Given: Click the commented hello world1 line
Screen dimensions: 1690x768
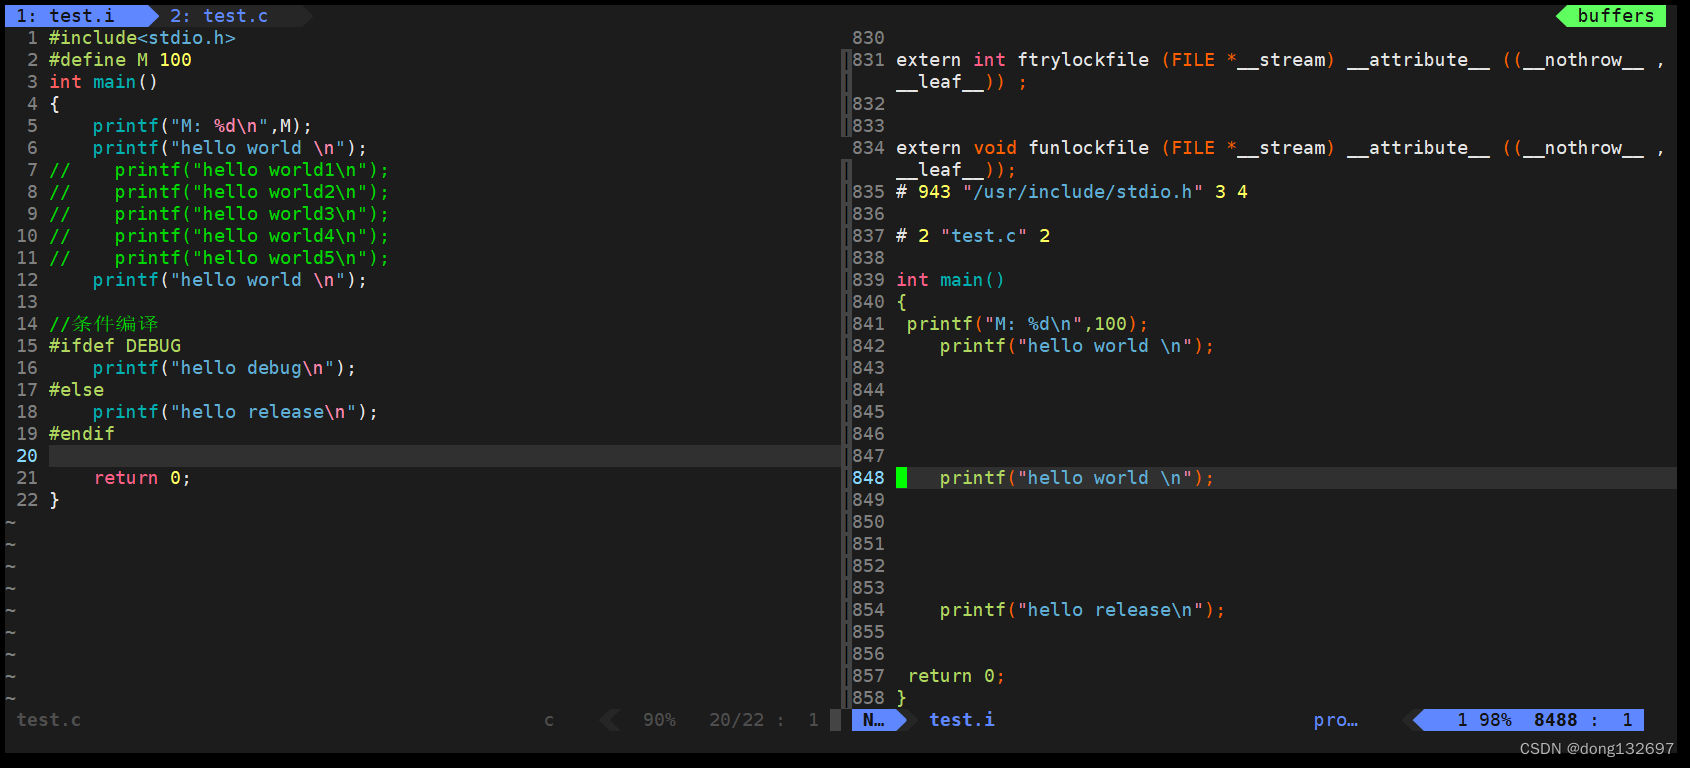Looking at the screenshot, I should coord(218,170).
